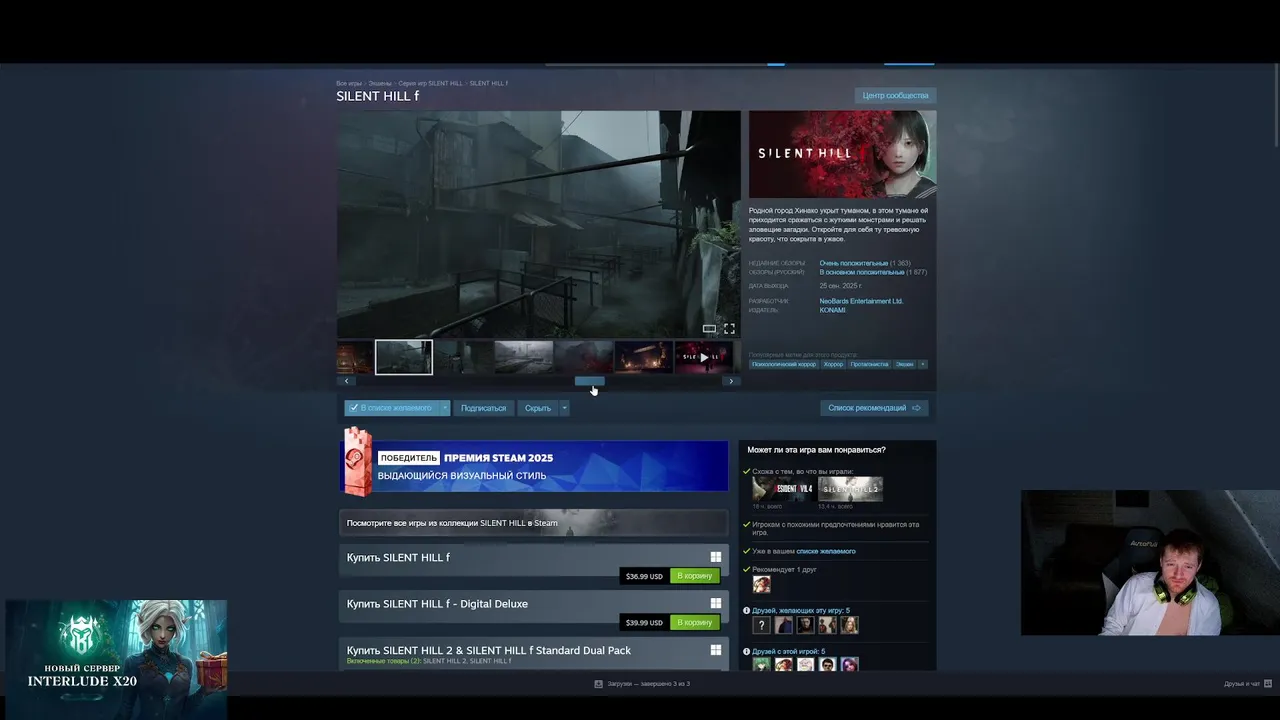
Task: Open Silent Hill 2 similar game thumbnail
Action: [850, 489]
